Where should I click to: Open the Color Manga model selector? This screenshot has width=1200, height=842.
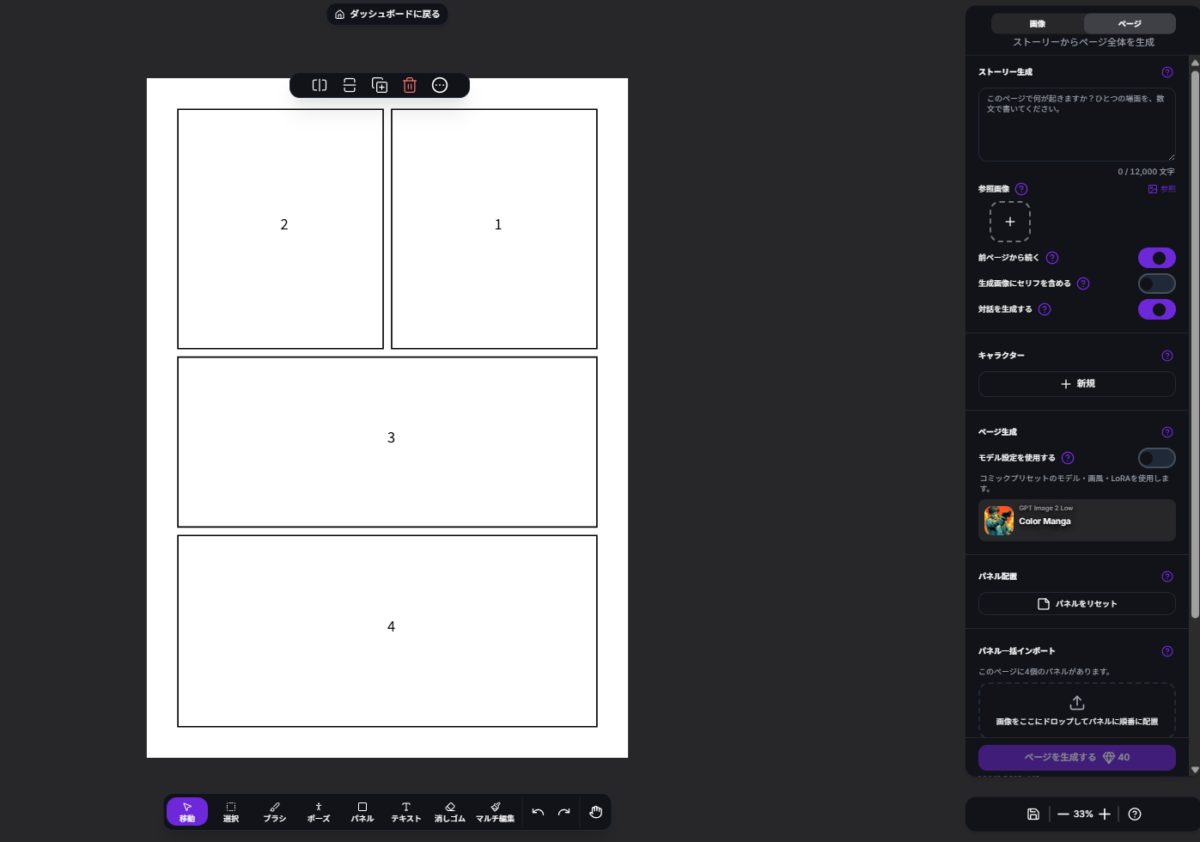(x=1077, y=520)
